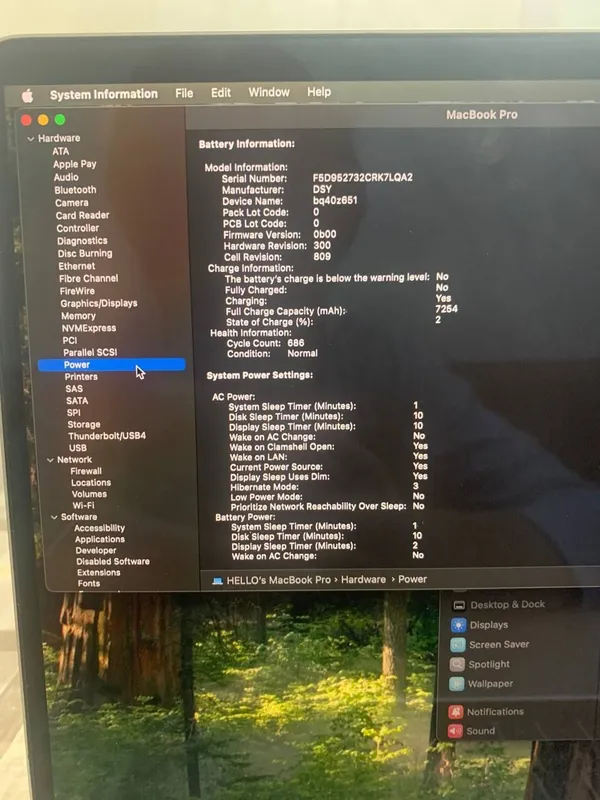Open the Window menu
The image size is (600, 800).
coord(269,92)
